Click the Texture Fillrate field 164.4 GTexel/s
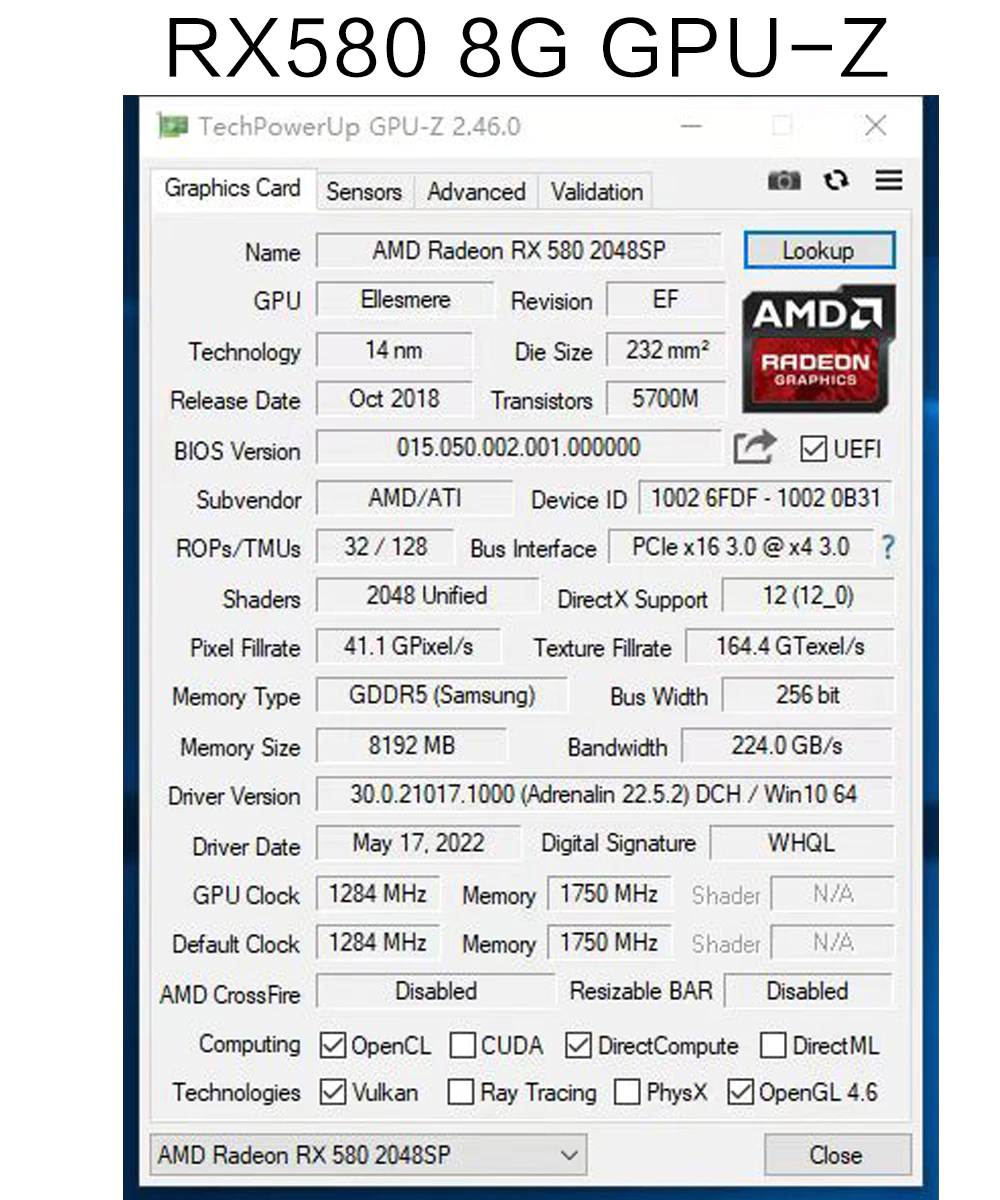 click(x=790, y=647)
